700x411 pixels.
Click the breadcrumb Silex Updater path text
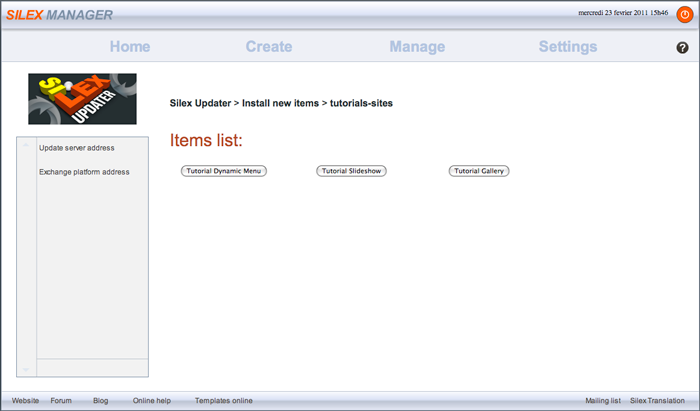coord(200,103)
